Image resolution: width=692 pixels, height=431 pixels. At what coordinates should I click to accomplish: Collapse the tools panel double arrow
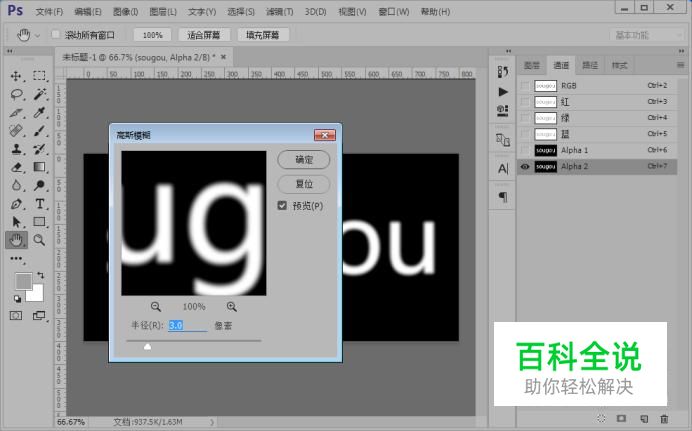click(10, 51)
